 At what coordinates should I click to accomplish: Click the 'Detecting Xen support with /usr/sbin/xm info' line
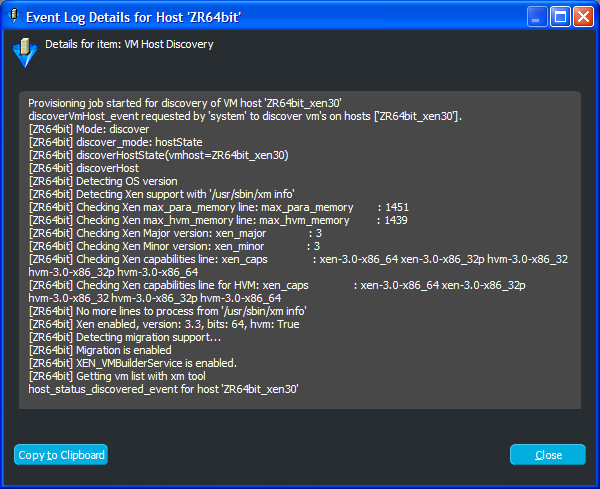161,194
